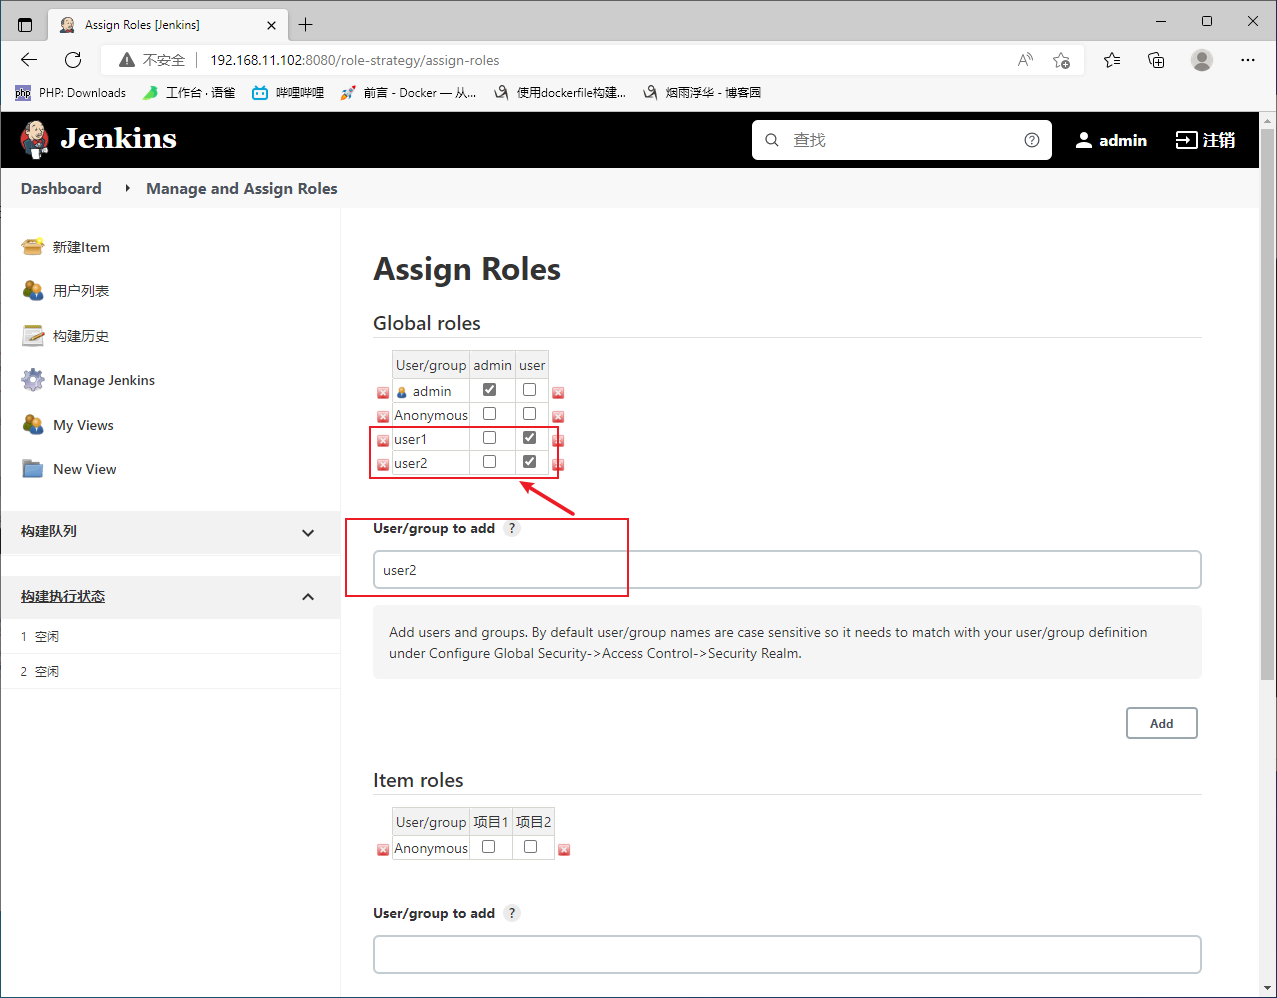Click left delete icon for global Anonymous row
The height and width of the screenshot is (998, 1277).
pyautogui.click(x=383, y=417)
